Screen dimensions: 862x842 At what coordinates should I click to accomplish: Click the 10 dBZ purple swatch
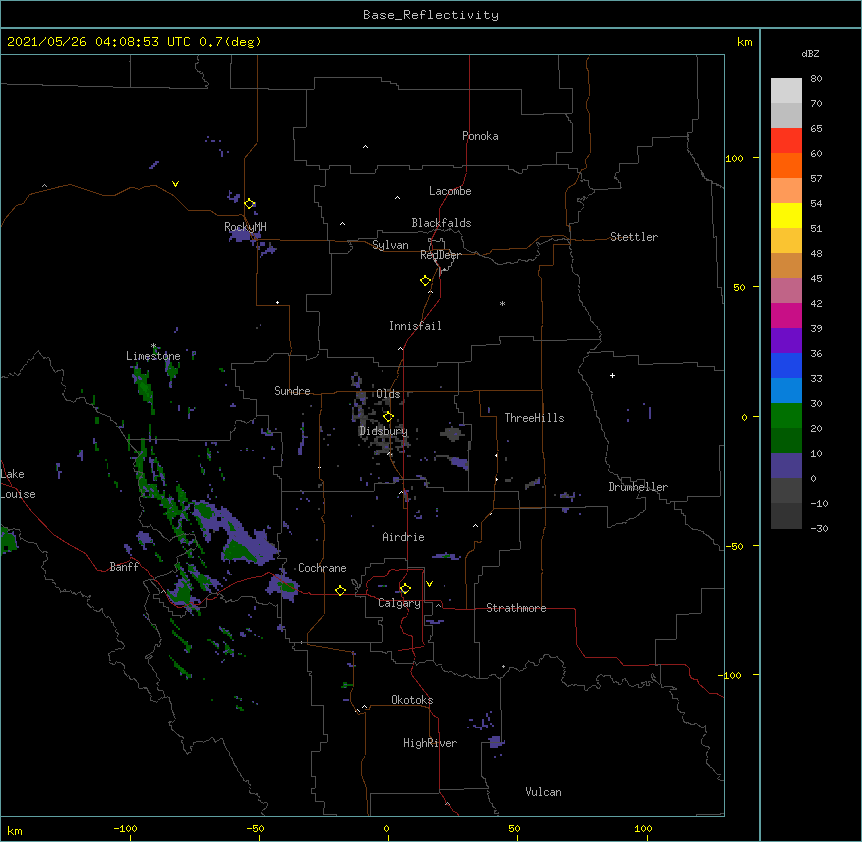tap(786, 466)
